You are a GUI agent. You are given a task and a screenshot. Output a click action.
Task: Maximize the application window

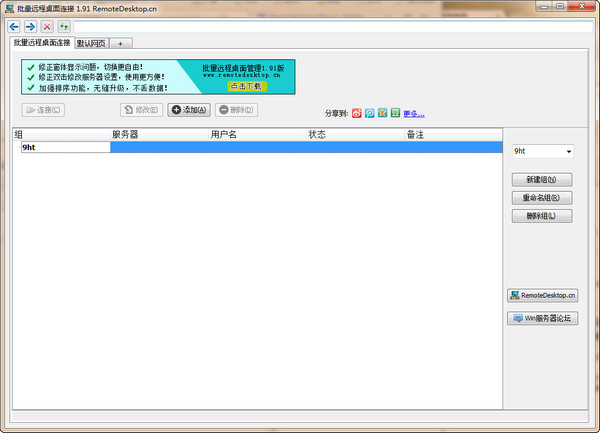[560, 7]
